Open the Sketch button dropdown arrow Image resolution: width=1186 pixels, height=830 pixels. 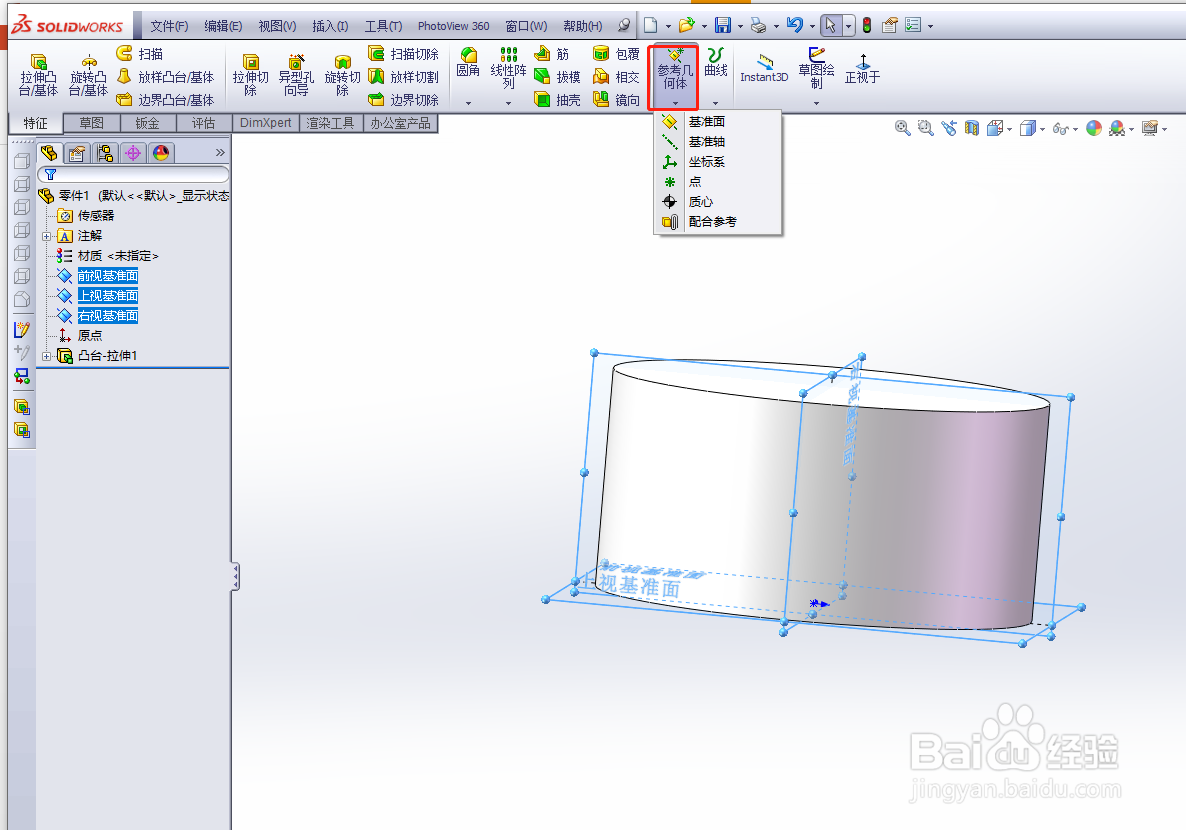point(816,103)
